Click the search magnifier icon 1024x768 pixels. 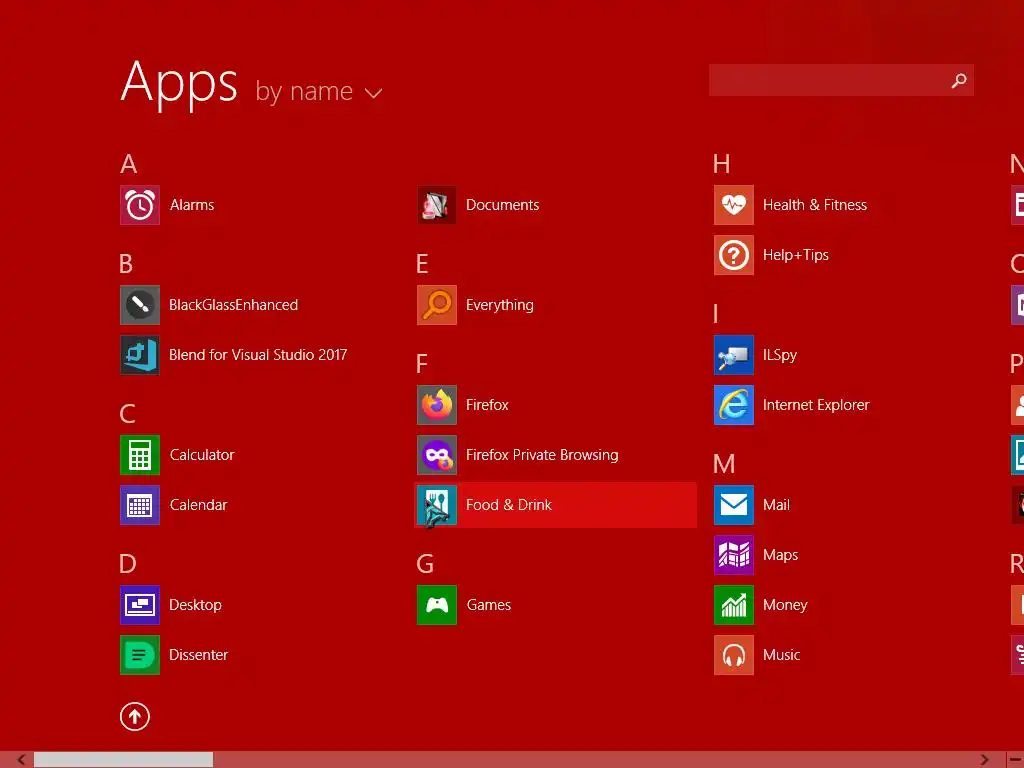959,80
